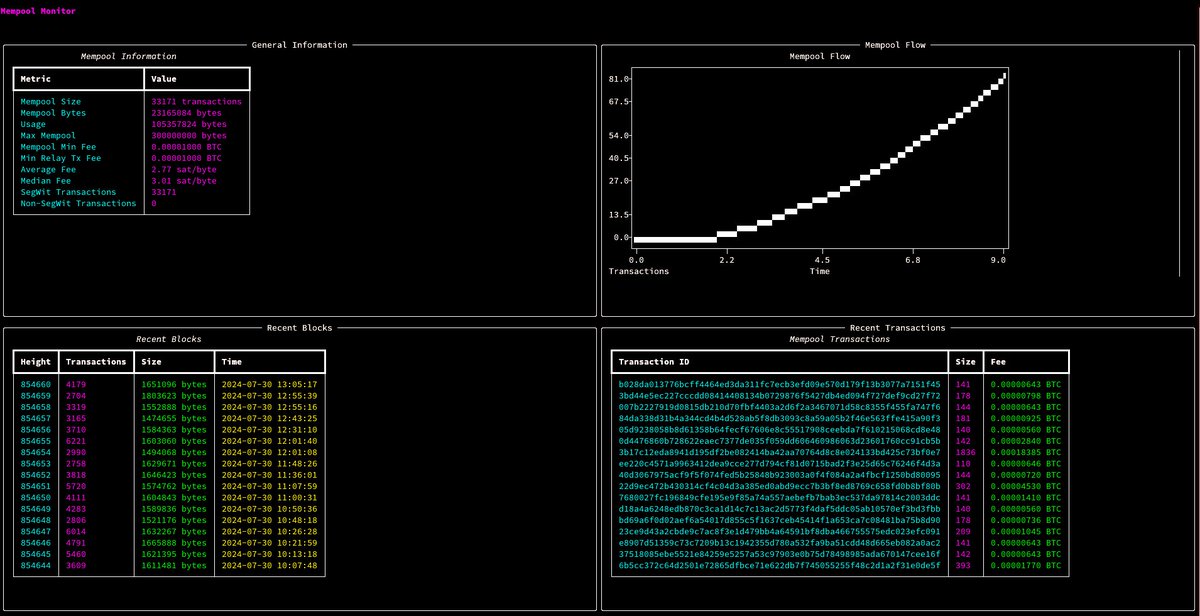Click fee 0.00001770 BTC
The height and width of the screenshot is (616, 1200).
[1024, 566]
